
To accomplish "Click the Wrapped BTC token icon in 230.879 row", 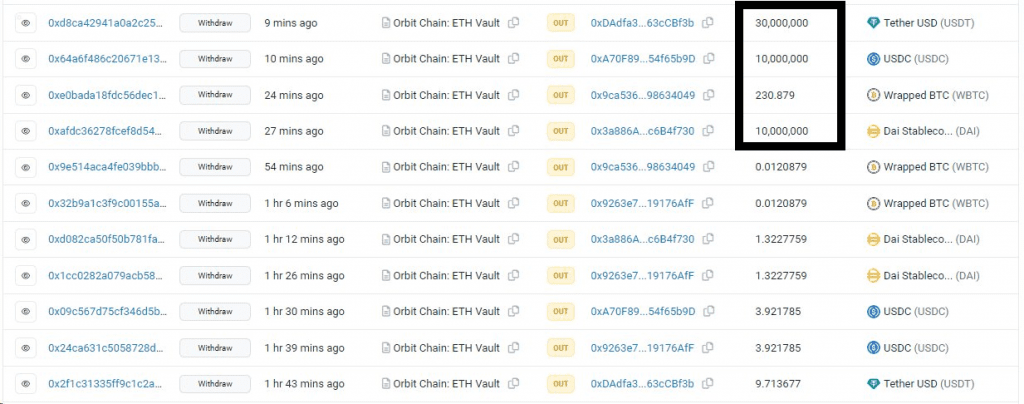I will [872, 95].
